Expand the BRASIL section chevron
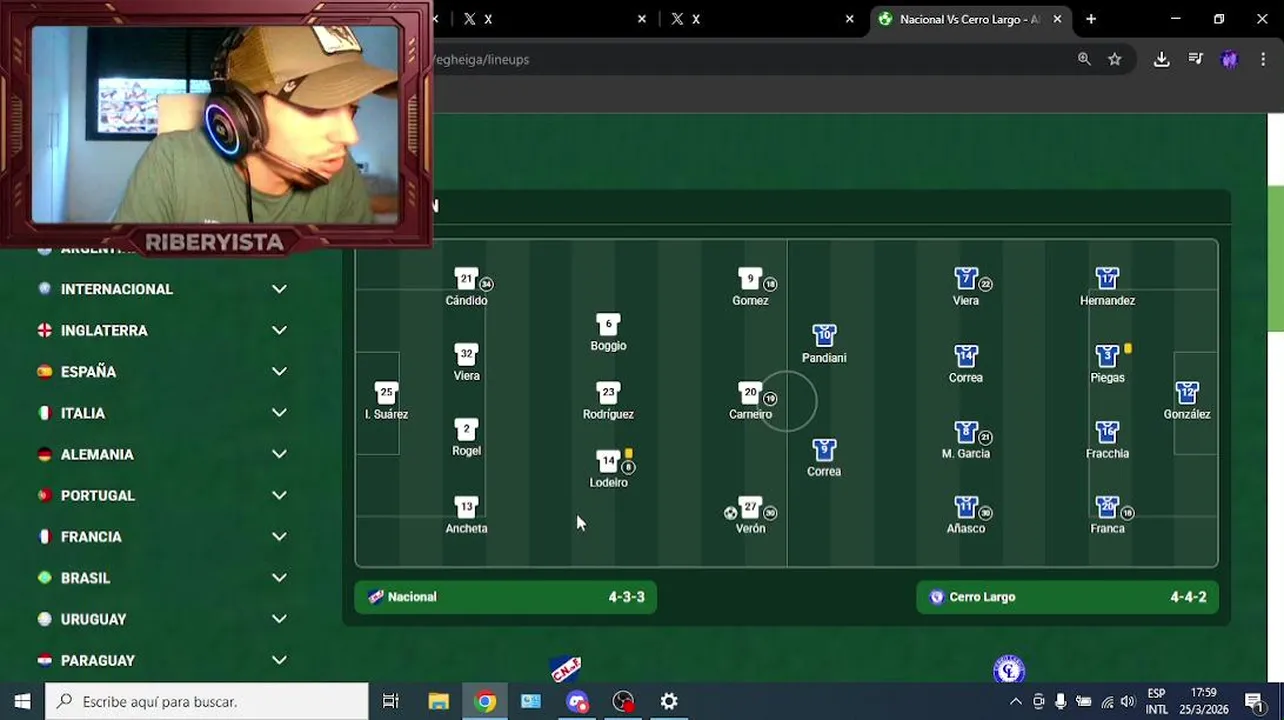This screenshot has width=1284, height=720. coord(279,578)
